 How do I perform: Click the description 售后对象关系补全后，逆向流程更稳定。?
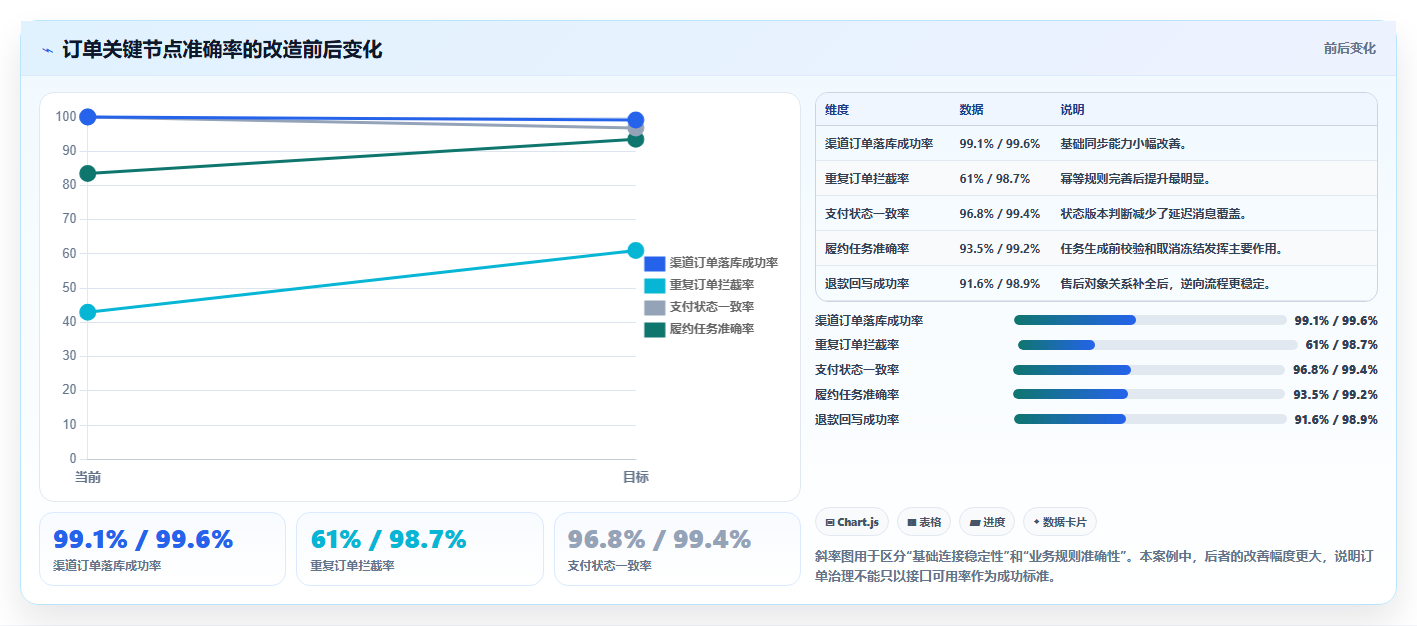point(1166,284)
